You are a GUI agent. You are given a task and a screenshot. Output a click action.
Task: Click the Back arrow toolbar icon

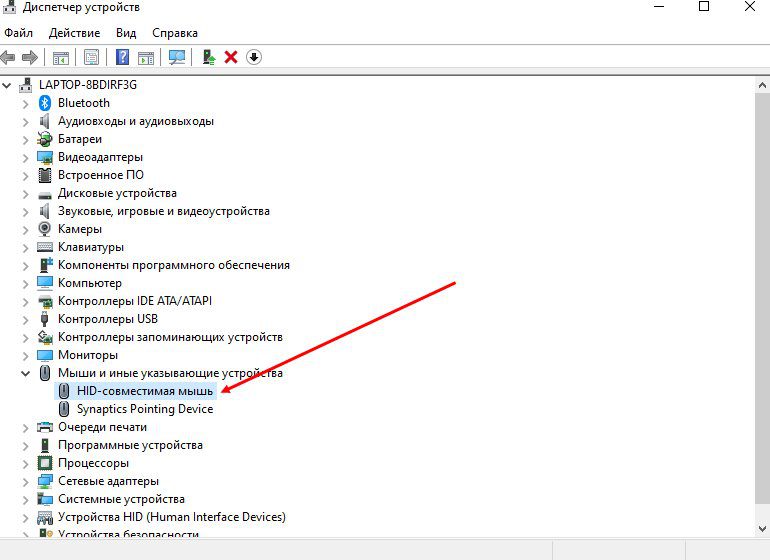click(8, 57)
